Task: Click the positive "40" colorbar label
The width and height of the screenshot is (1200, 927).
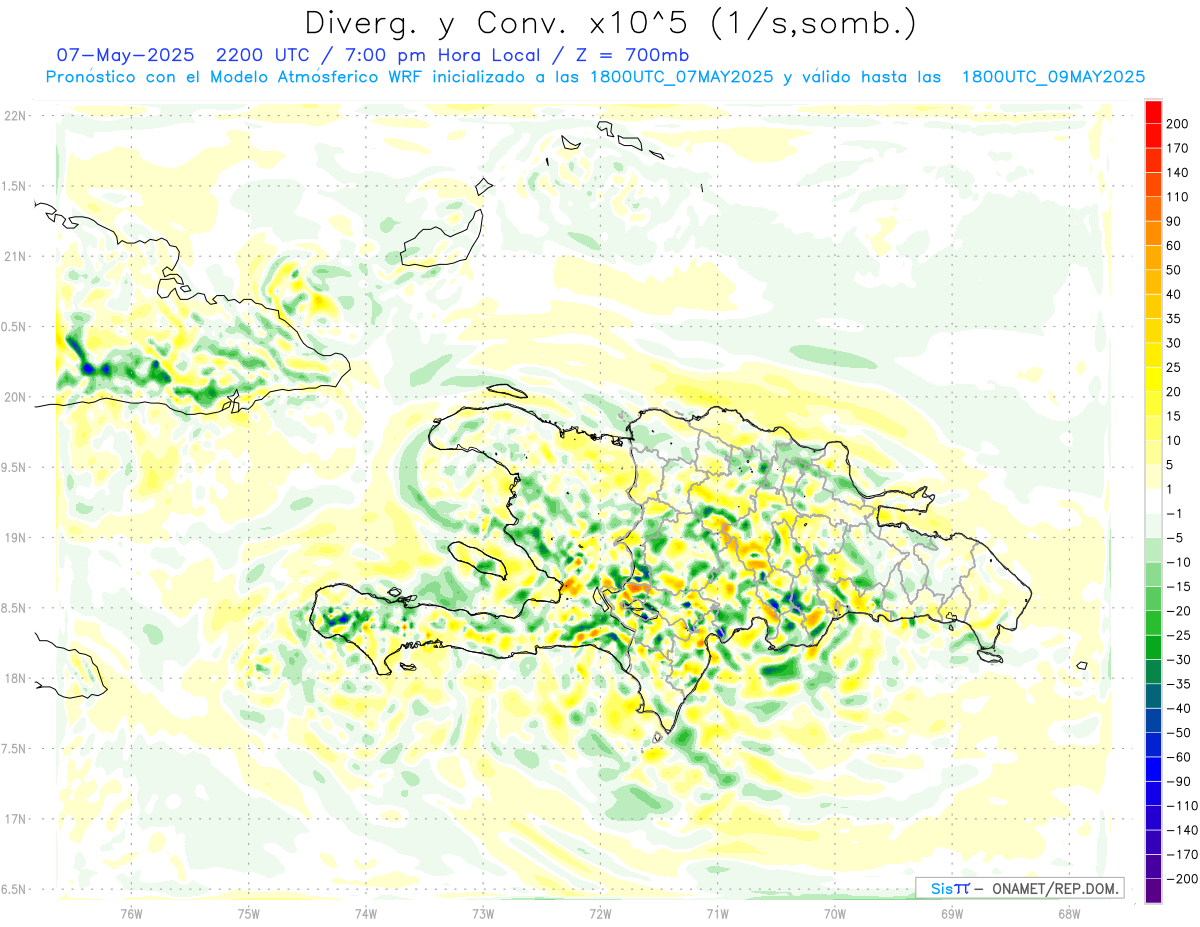Action: point(1174,294)
